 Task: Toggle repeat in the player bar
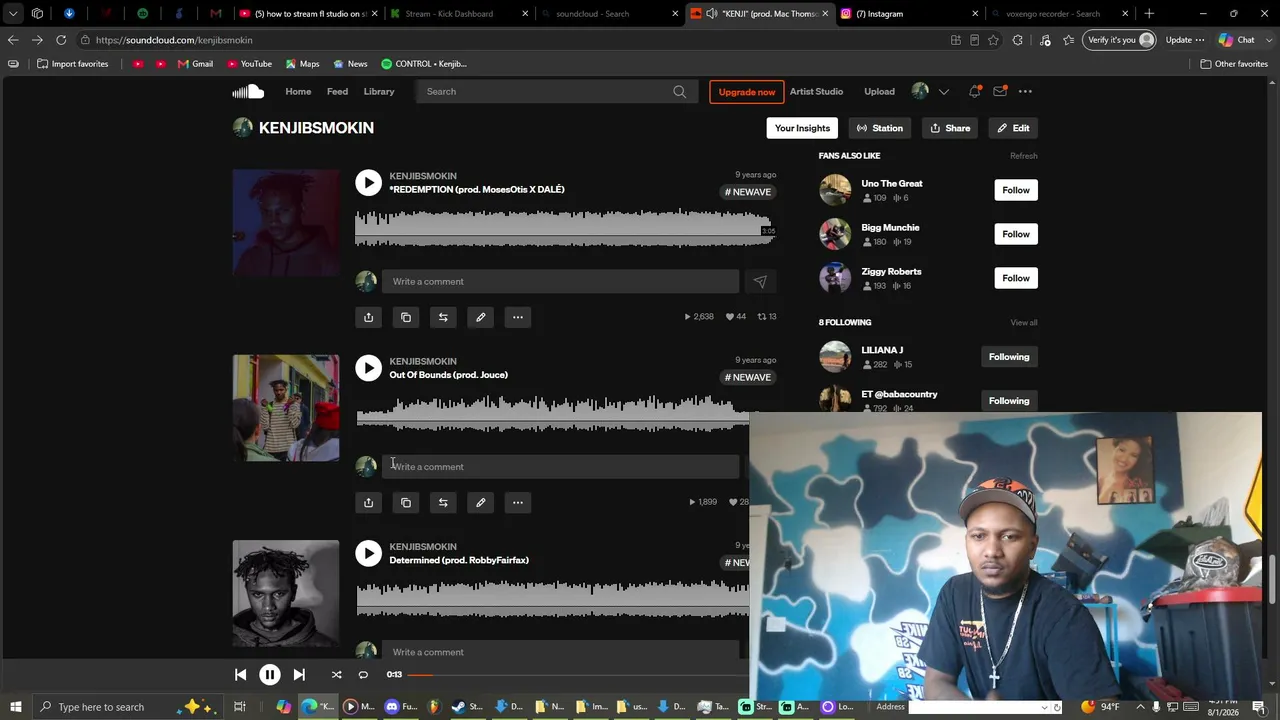coord(363,675)
